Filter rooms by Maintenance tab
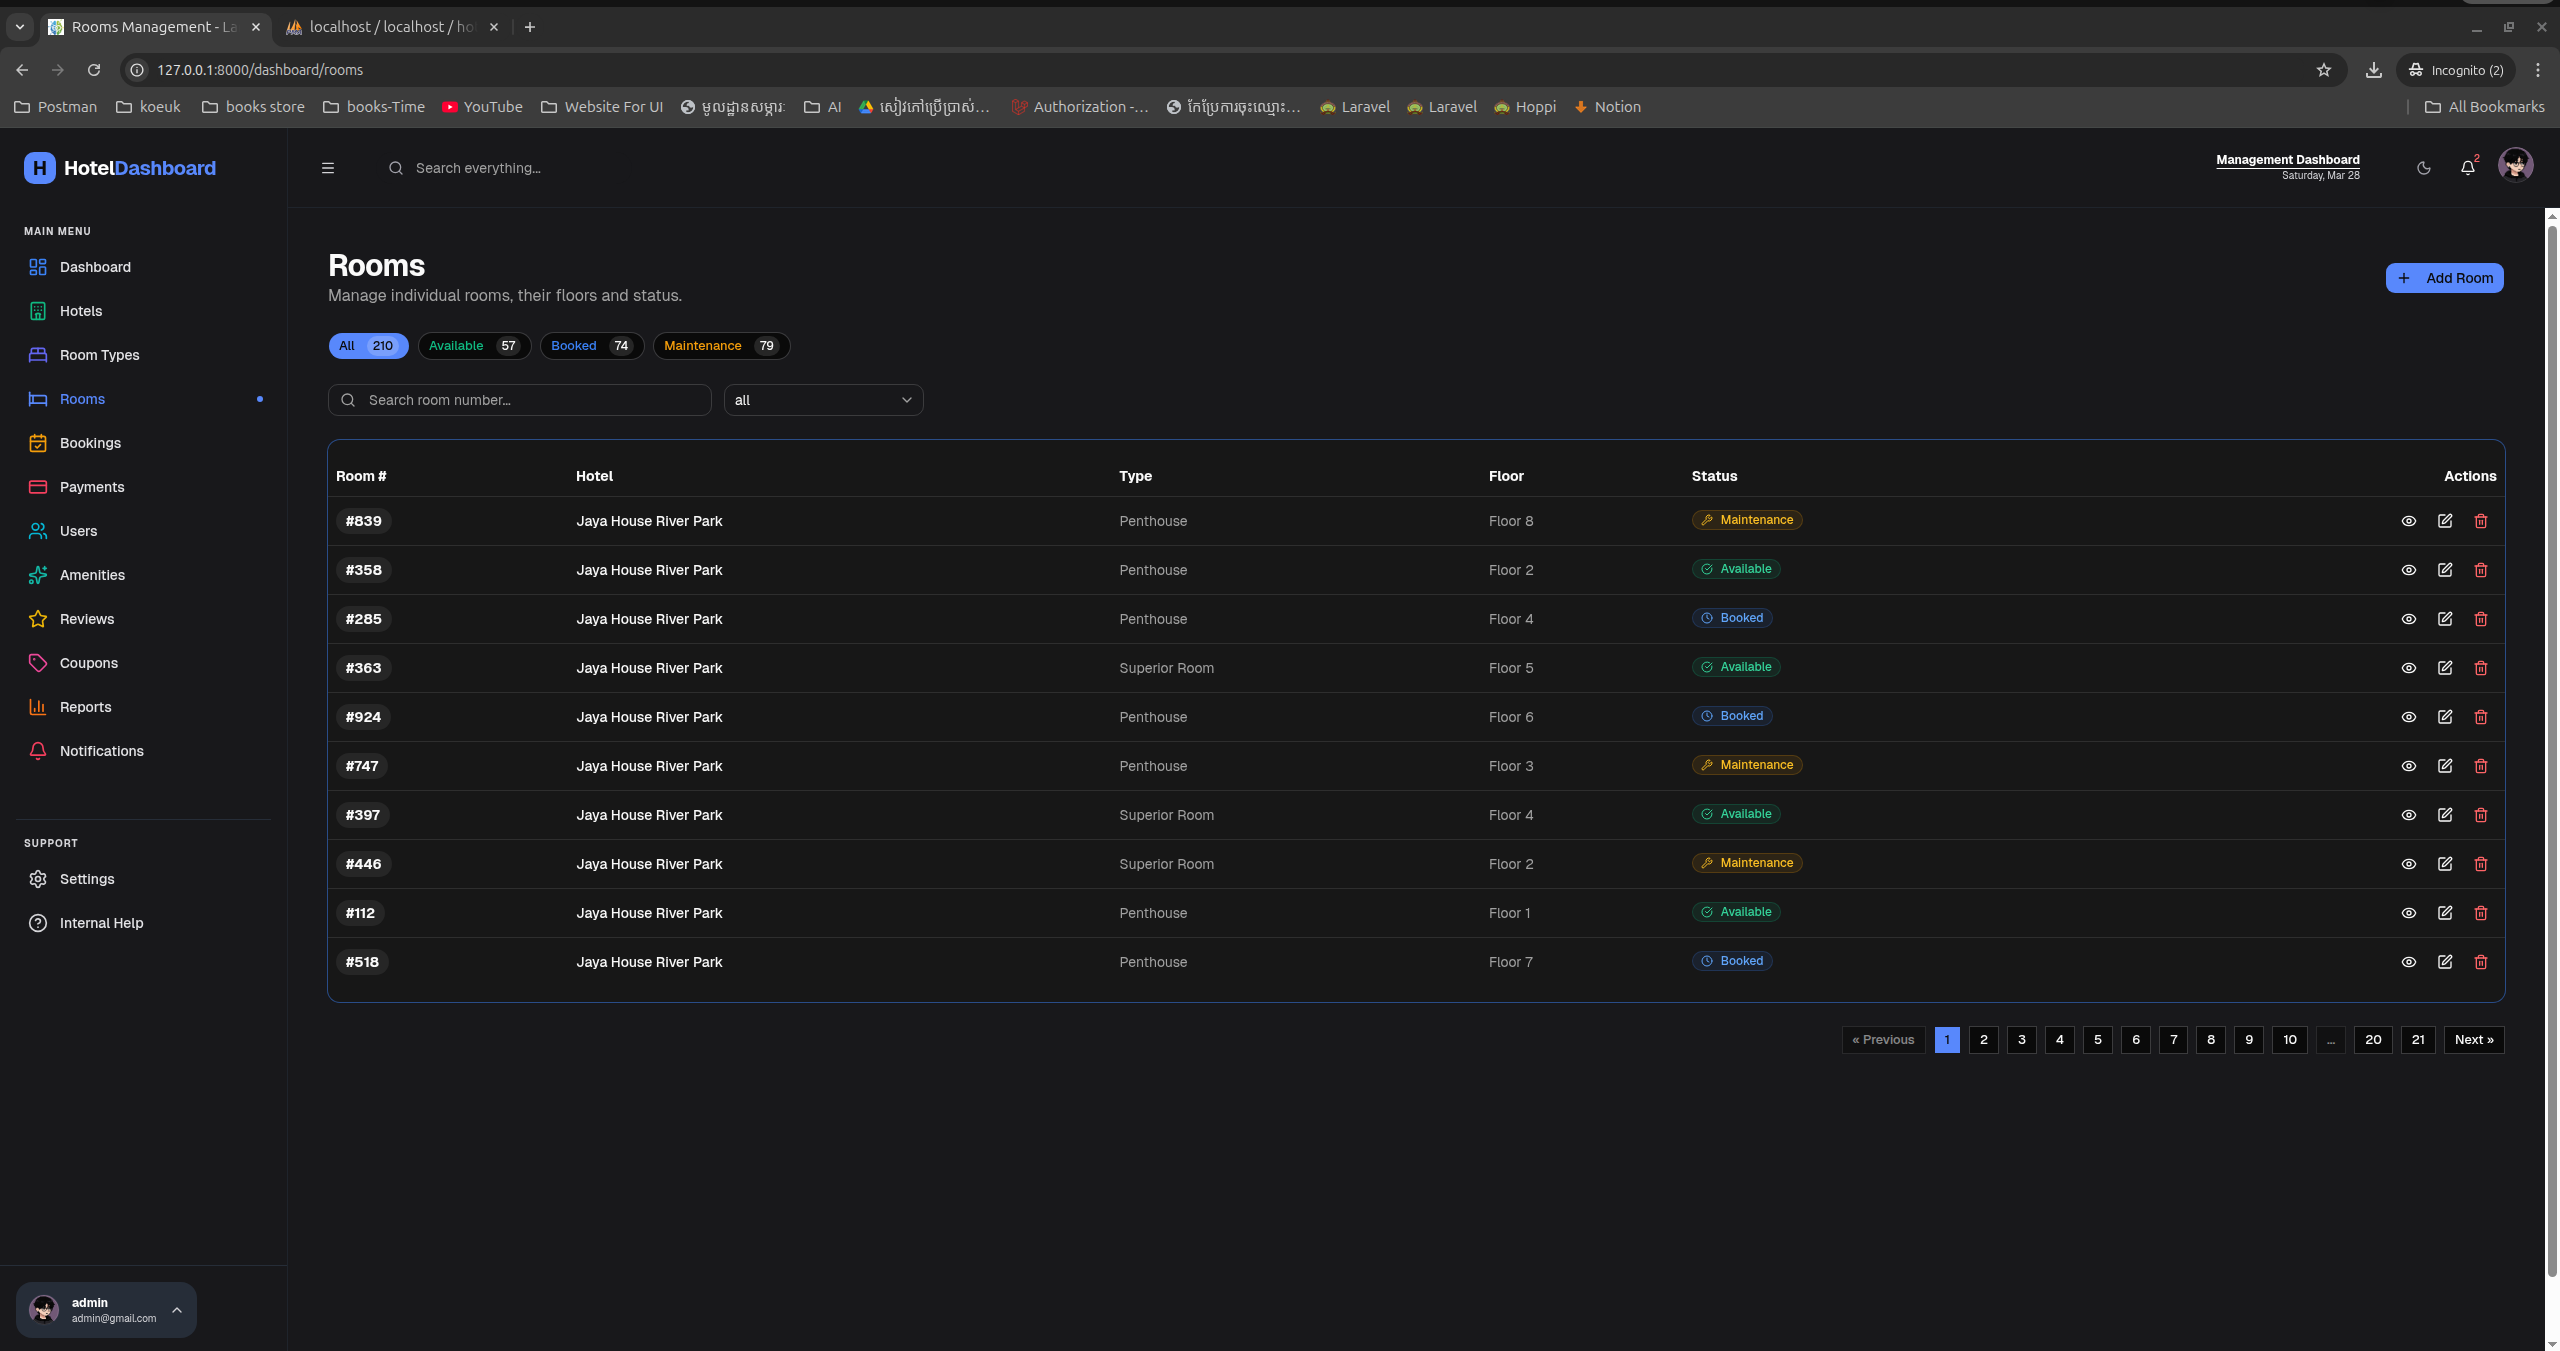Image resolution: width=2560 pixels, height=1351 pixels. [721, 346]
